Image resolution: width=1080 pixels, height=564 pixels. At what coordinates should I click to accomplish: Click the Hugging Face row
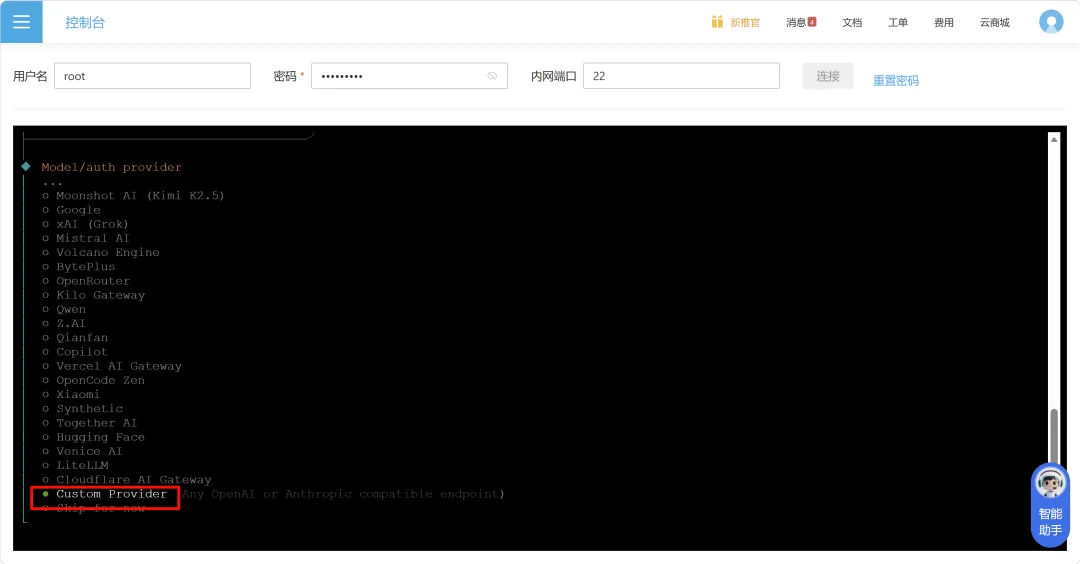point(94,437)
